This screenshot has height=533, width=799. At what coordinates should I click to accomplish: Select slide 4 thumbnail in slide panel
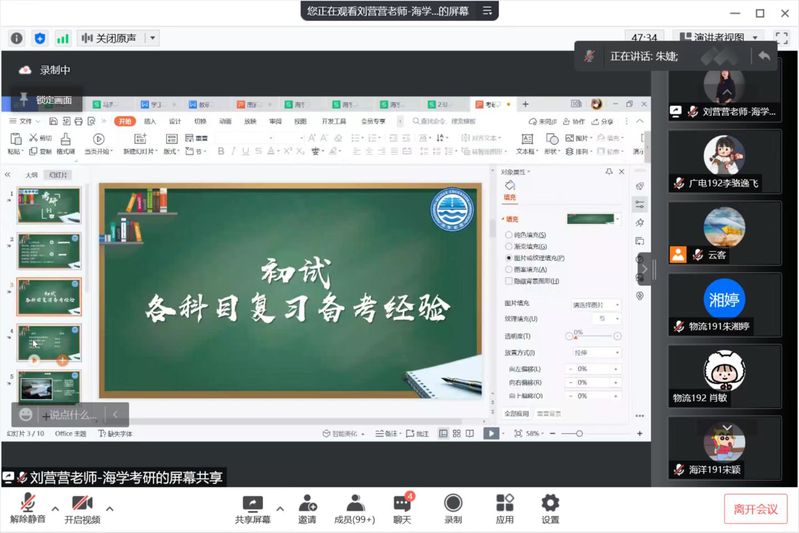coord(49,342)
